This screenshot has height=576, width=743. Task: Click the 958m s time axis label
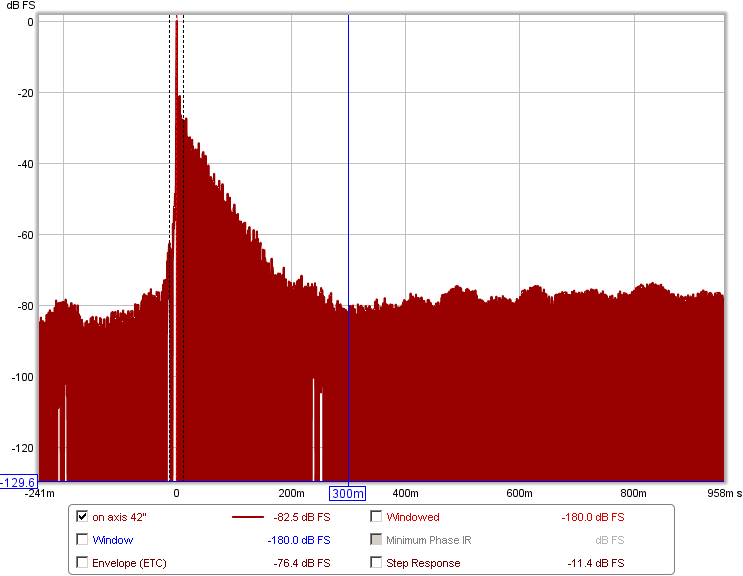click(725, 494)
